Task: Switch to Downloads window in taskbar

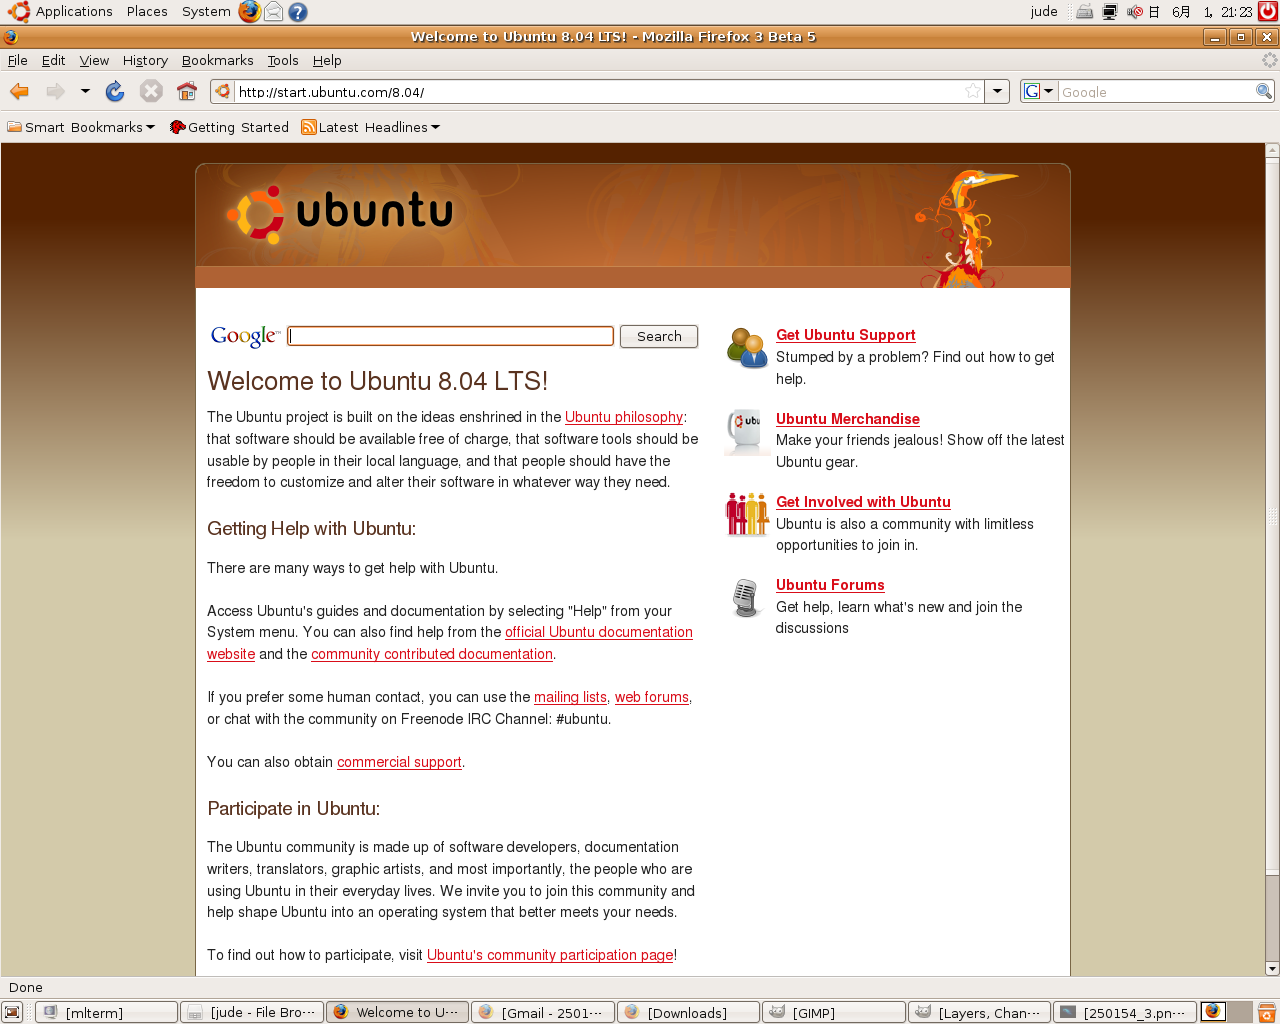Action: pos(688,1012)
